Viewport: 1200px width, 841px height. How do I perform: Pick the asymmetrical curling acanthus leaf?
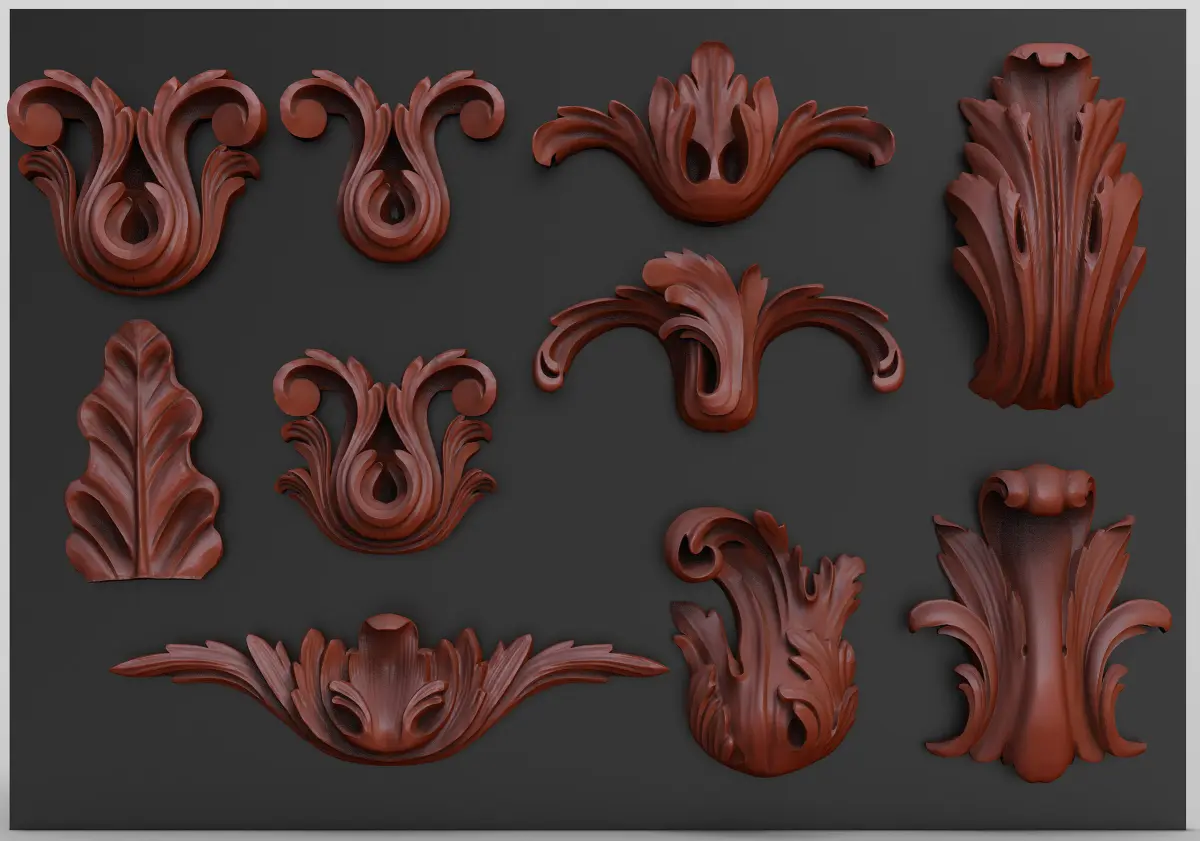point(765,640)
